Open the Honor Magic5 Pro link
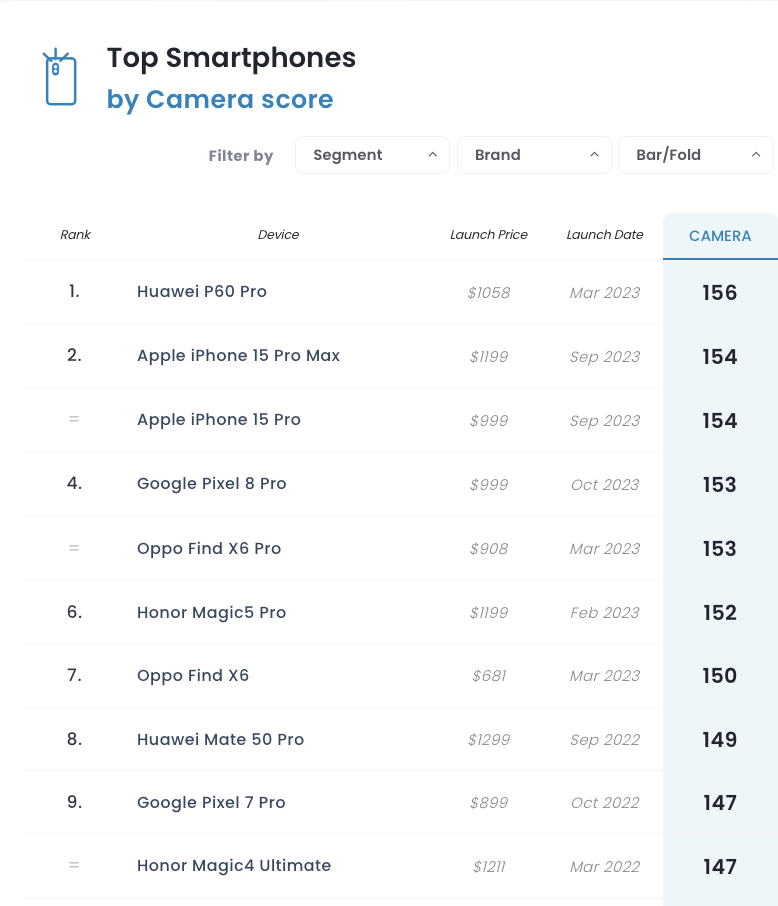This screenshot has width=778, height=906. tap(212, 612)
